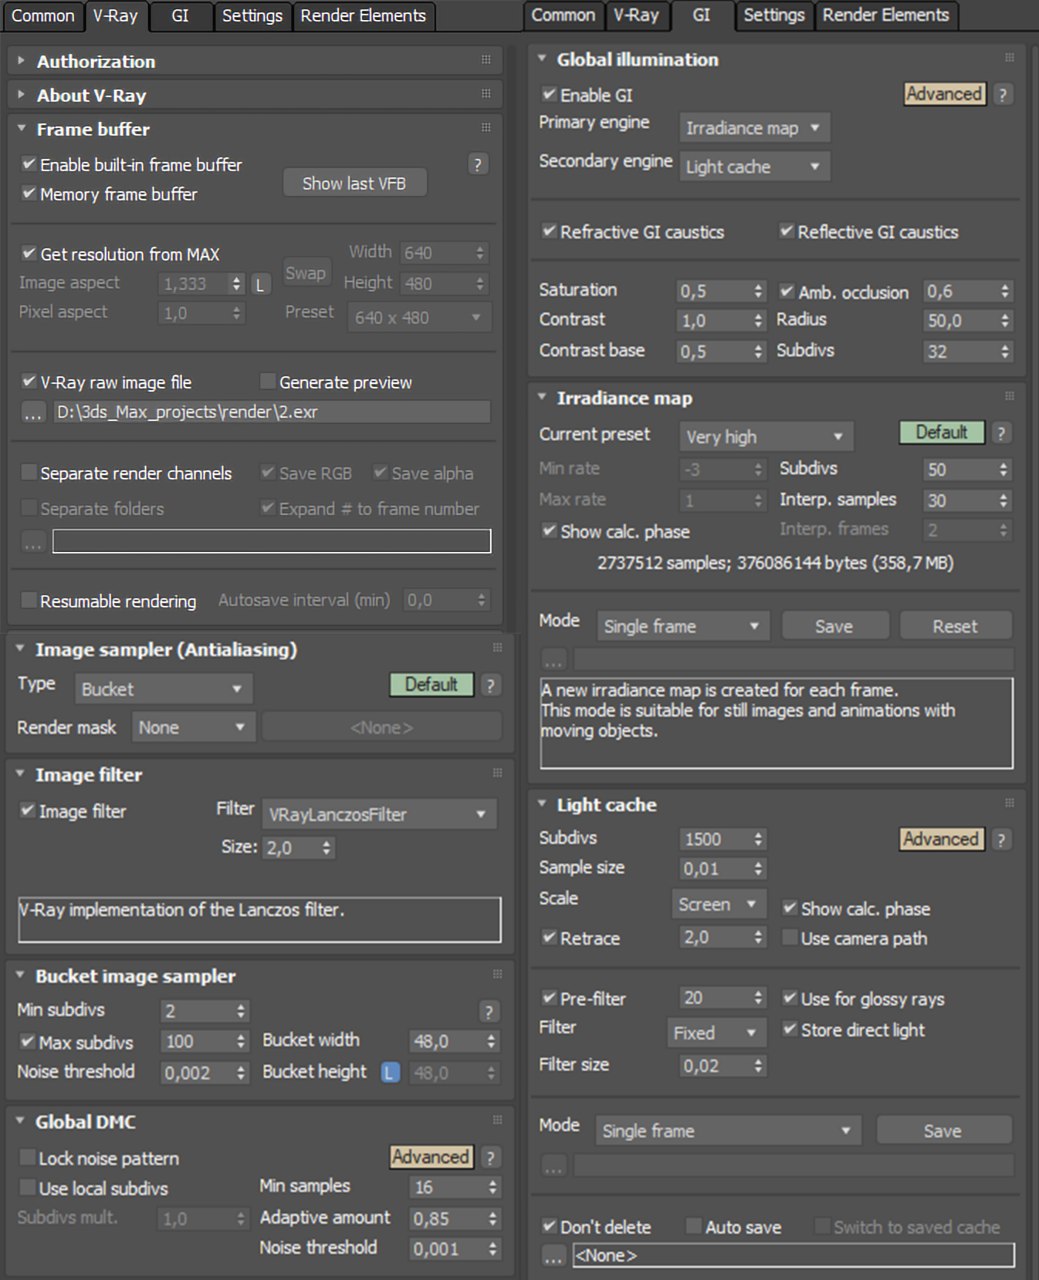Browse for V-Ray raw image file path
The image size is (1039, 1280).
(33, 412)
